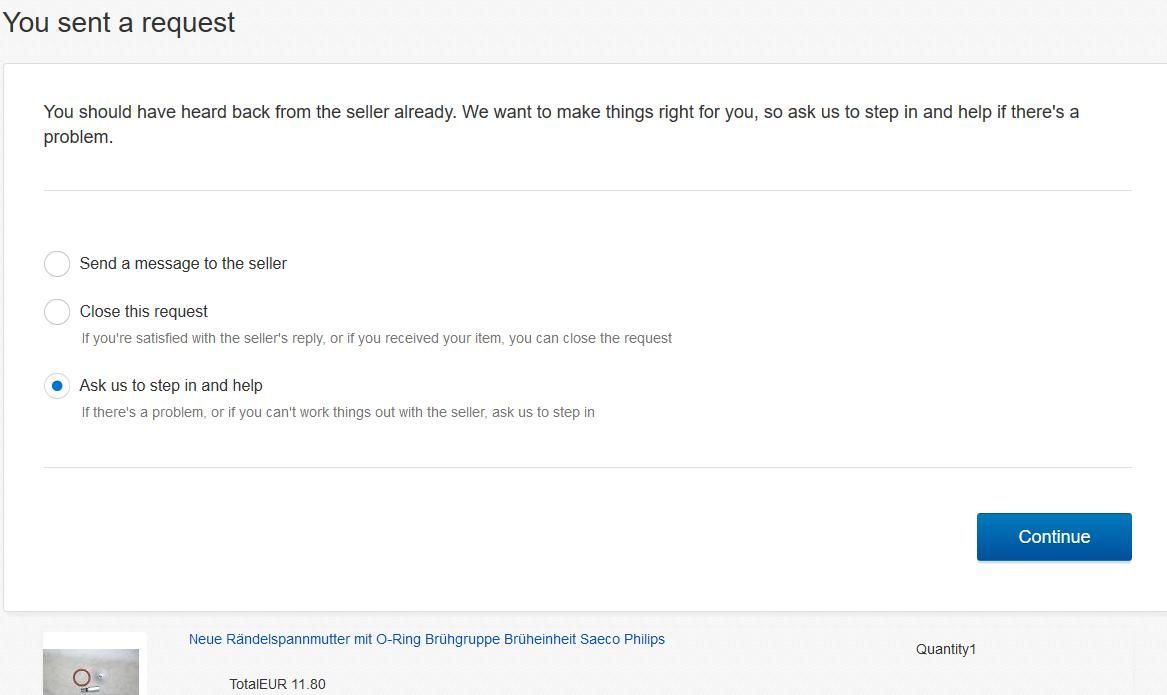Image resolution: width=1167 pixels, height=695 pixels.
Task: Click hint text 'if you can't work things out'
Action: click(338, 413)
